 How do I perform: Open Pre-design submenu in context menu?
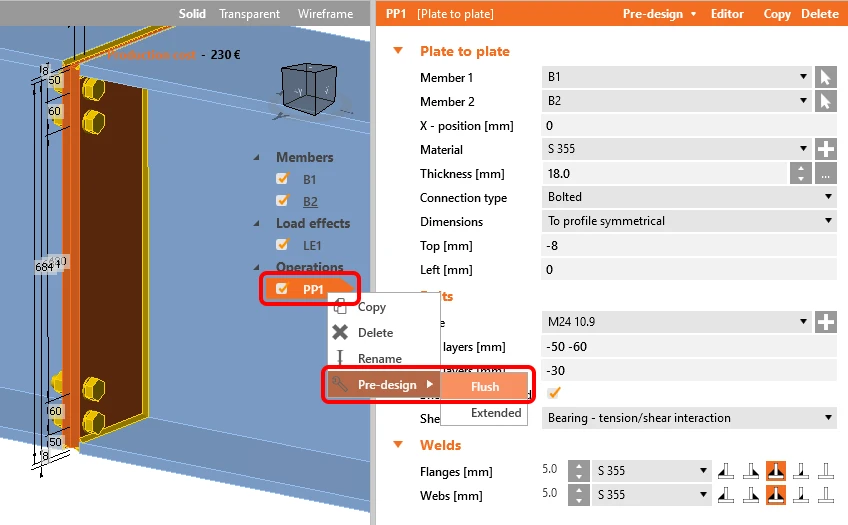[383, 384]
